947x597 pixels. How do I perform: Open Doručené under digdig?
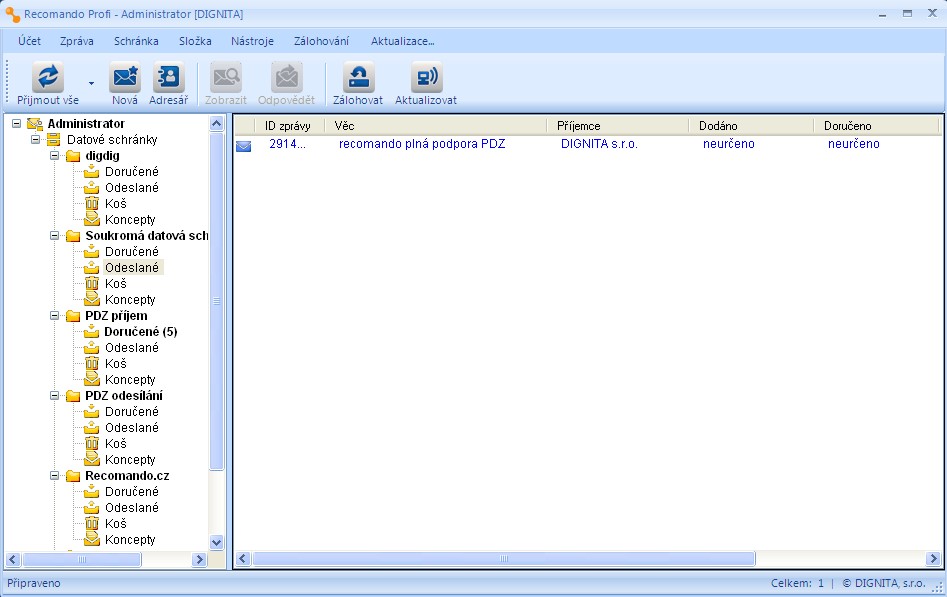click(x=132, y=172)
